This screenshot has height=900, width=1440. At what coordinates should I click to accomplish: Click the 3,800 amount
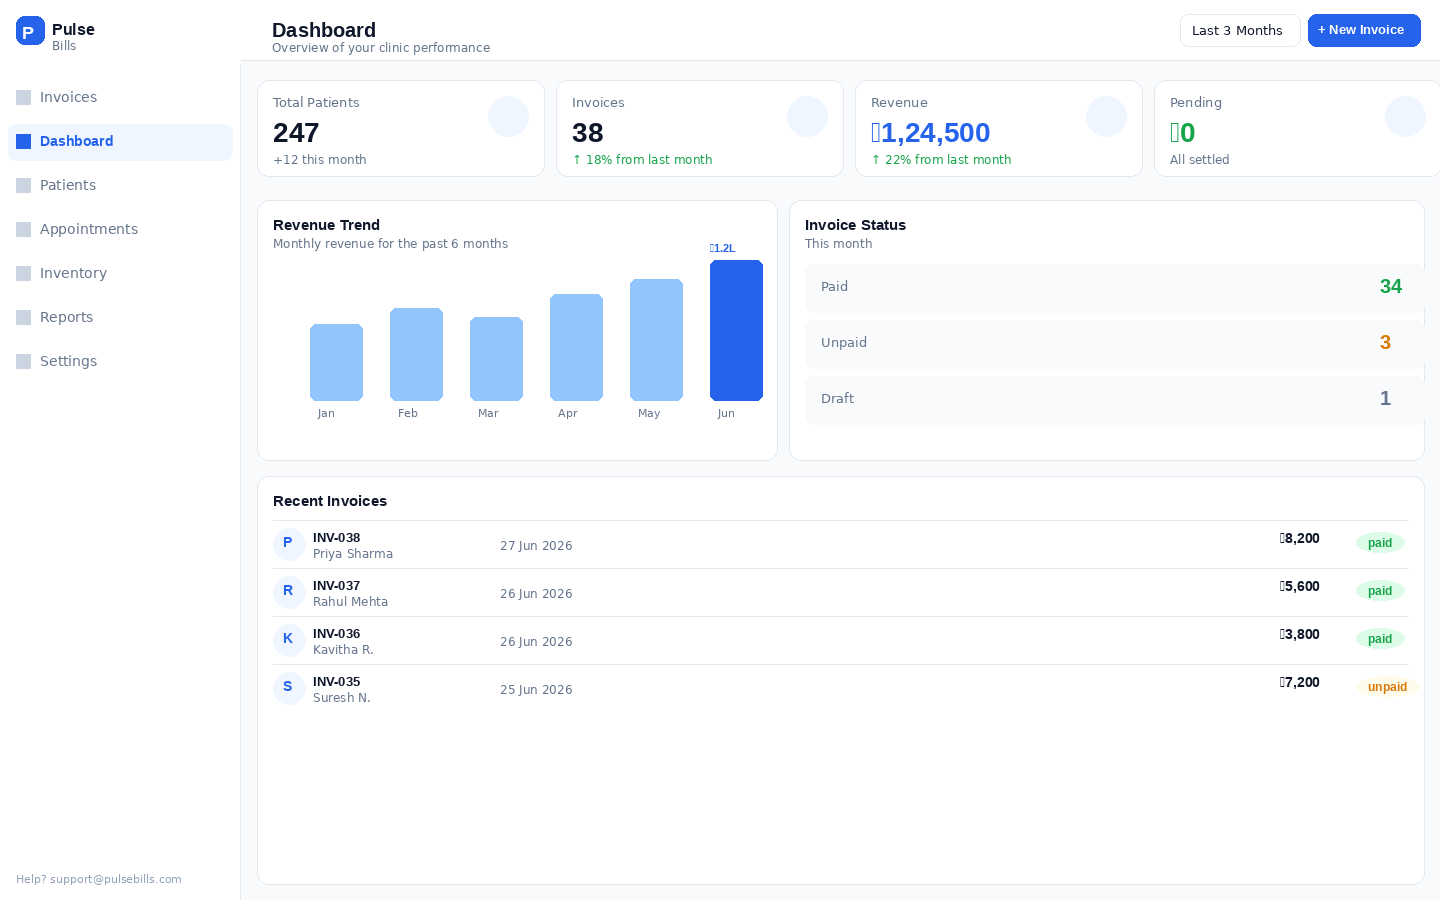[x=1300, y=634]
